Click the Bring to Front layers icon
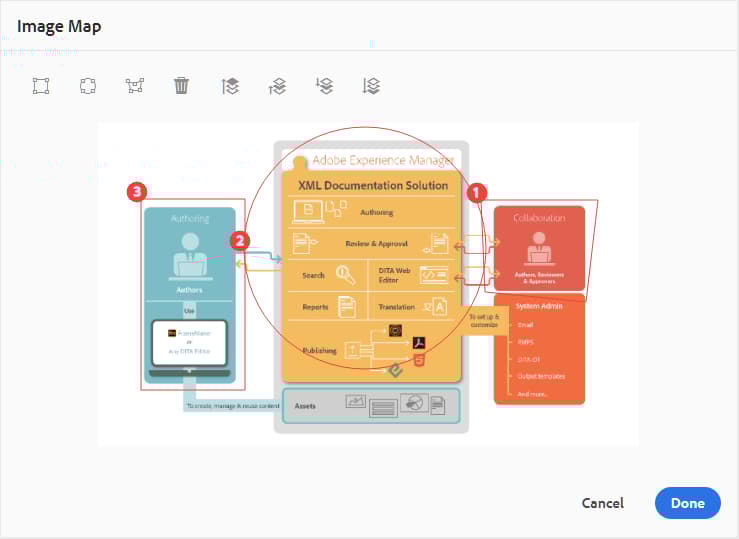 click(x=230, y=86)
